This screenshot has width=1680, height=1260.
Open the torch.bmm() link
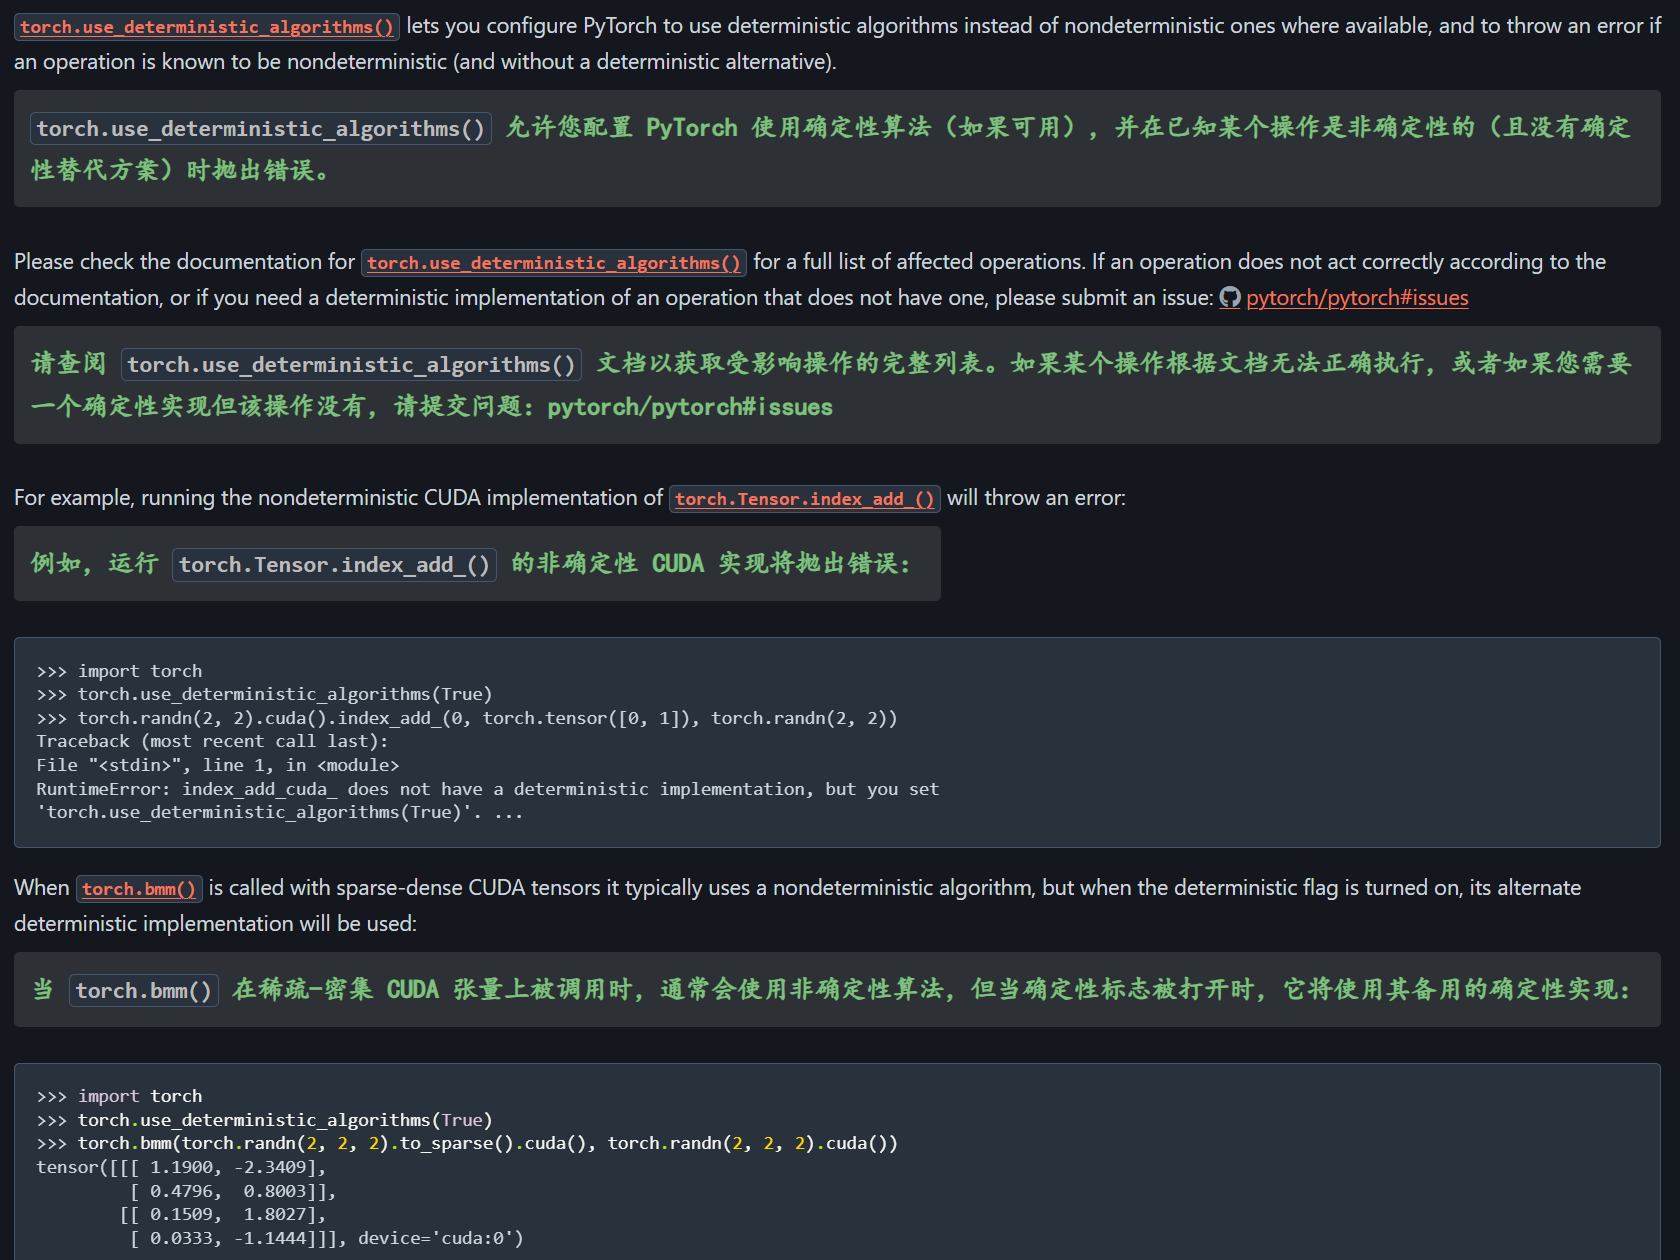(x=139, y=889)
